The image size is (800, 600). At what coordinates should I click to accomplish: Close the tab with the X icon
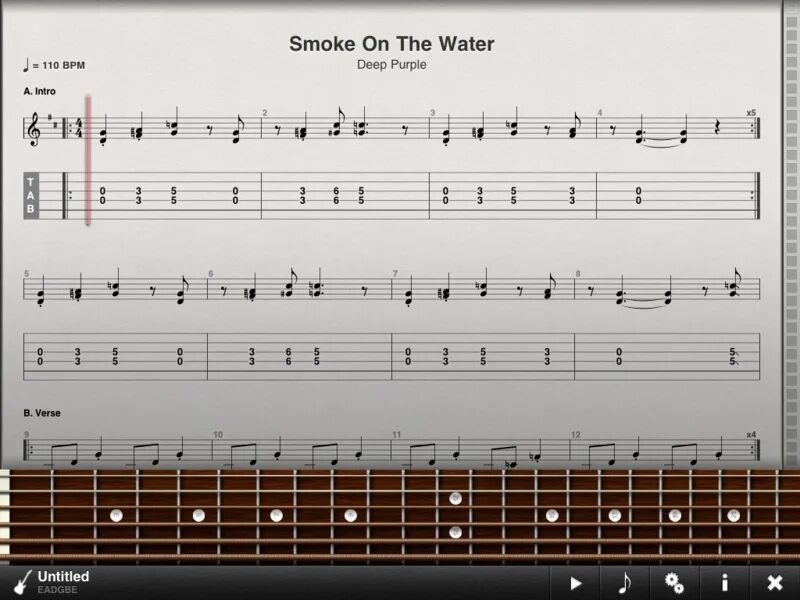775,583
